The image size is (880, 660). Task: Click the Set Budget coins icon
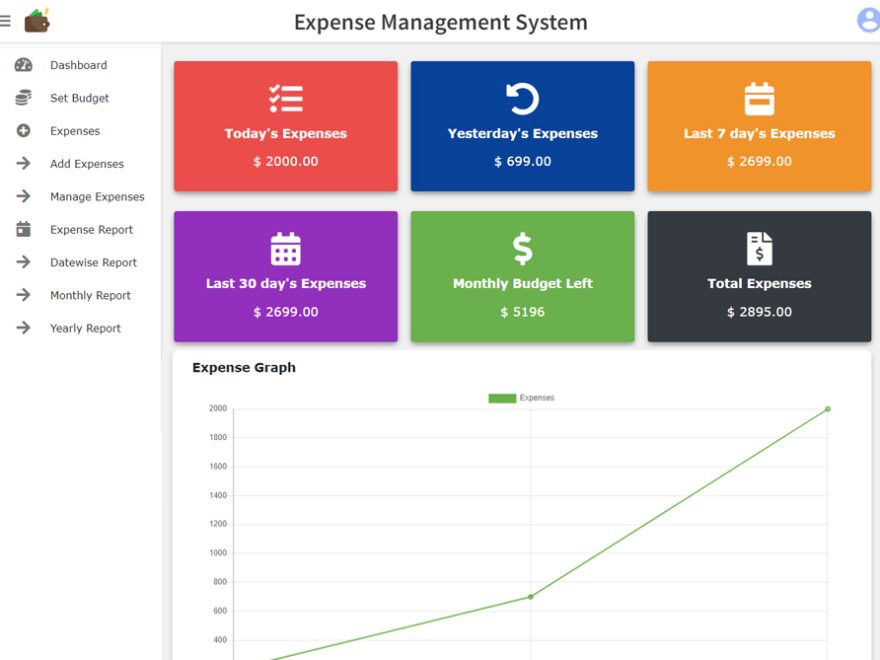coord(24,98)
